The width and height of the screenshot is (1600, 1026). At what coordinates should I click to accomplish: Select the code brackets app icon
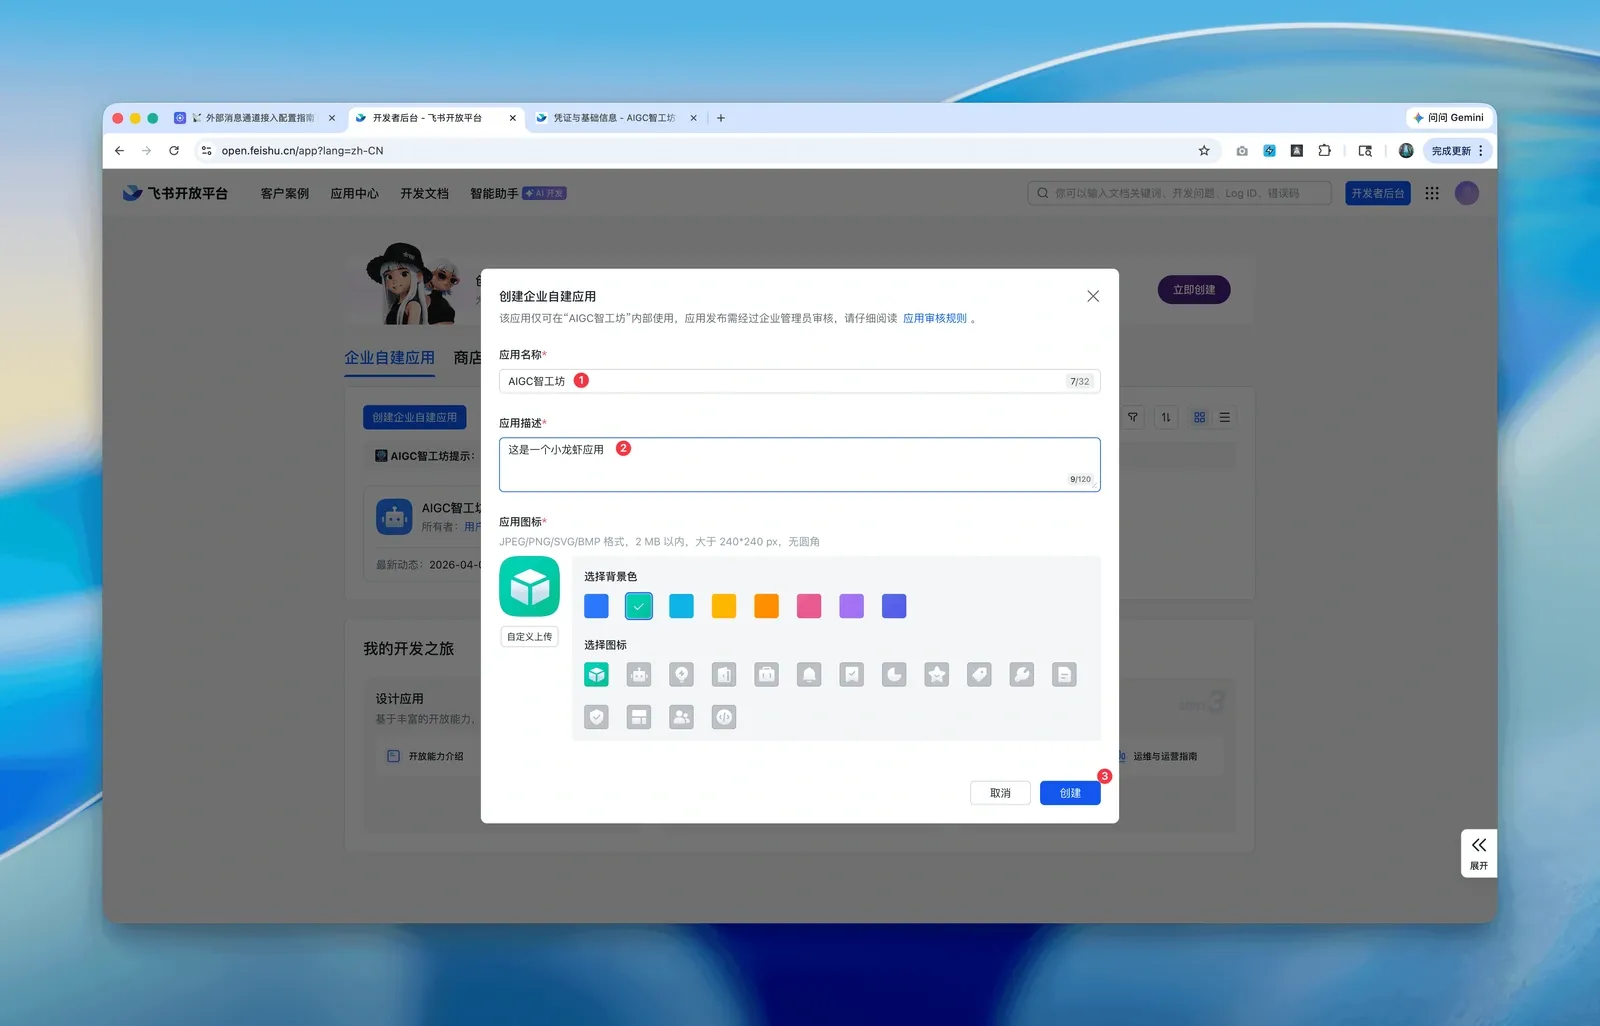724,717
